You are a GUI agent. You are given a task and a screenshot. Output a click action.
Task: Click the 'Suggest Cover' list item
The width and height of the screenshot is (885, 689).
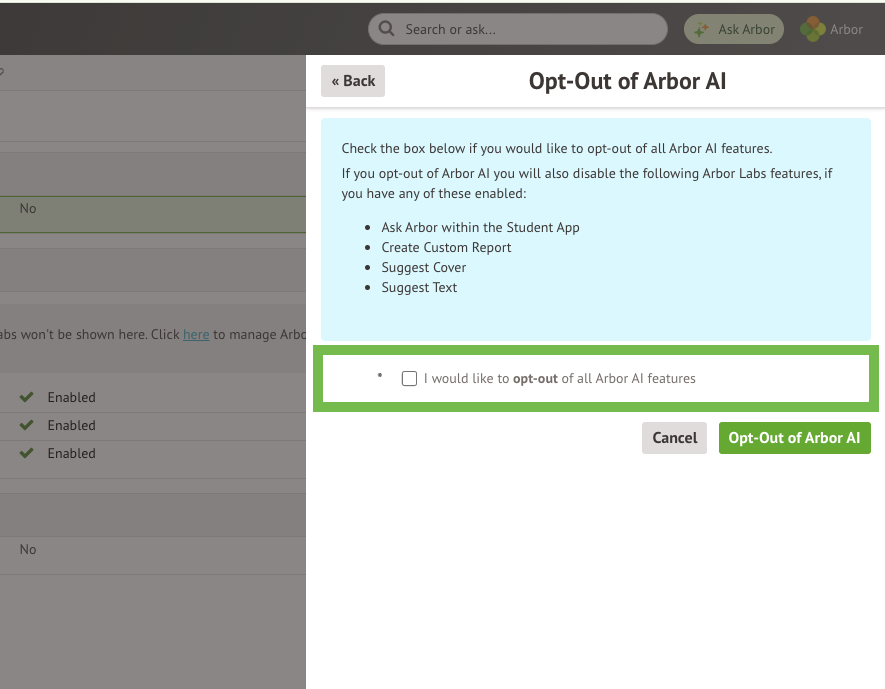pos(423,267)
